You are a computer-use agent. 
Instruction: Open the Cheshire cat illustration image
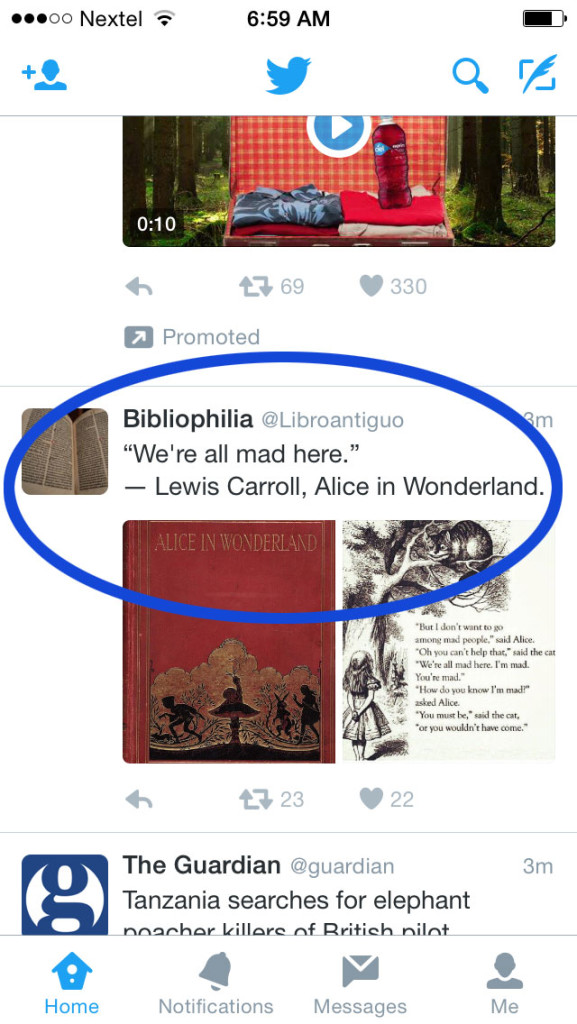click(449, 641)
